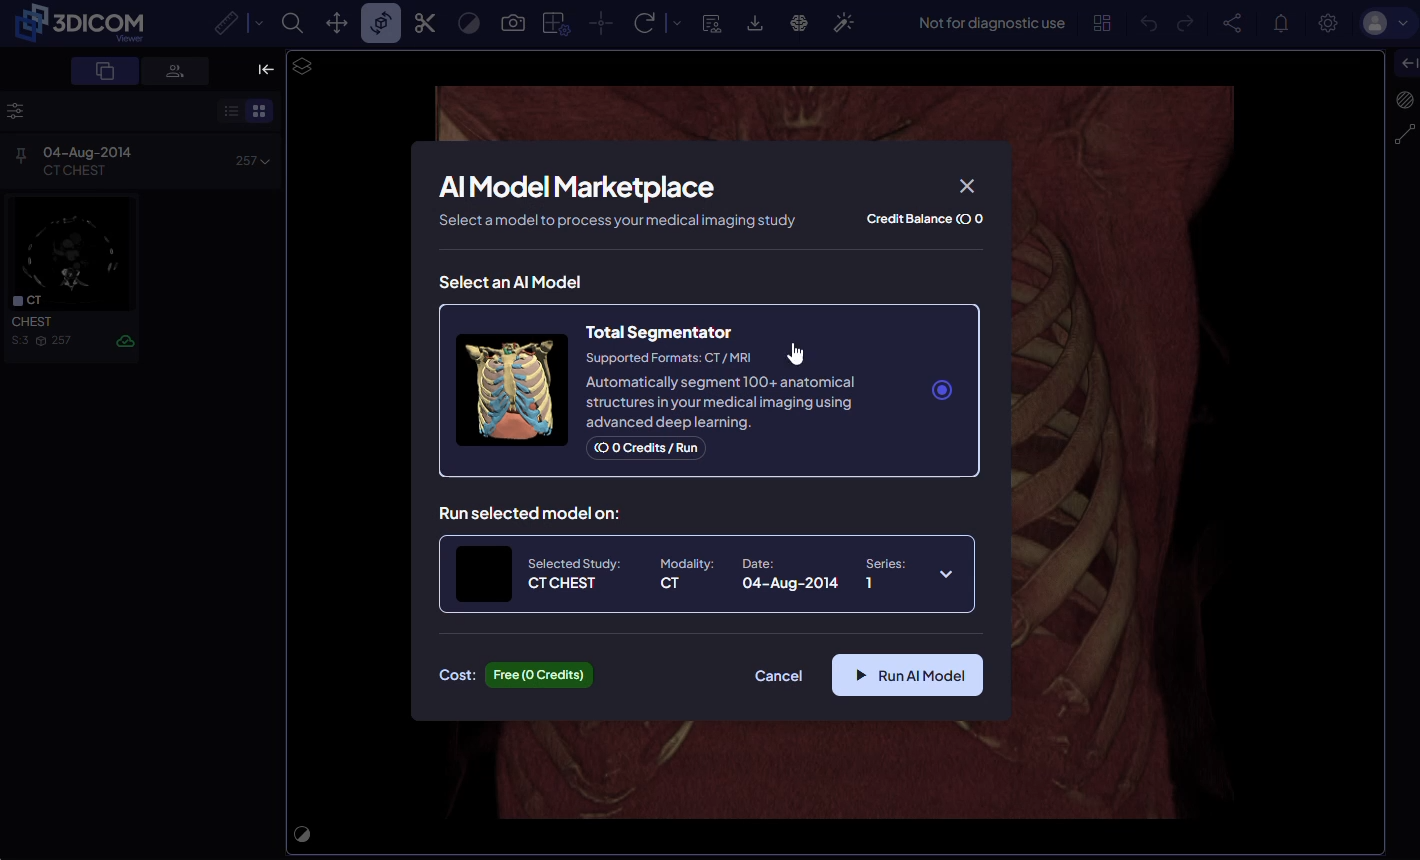Take a snapshot with the camera icon
The image size is (1420, 860).
click(513, 23)
